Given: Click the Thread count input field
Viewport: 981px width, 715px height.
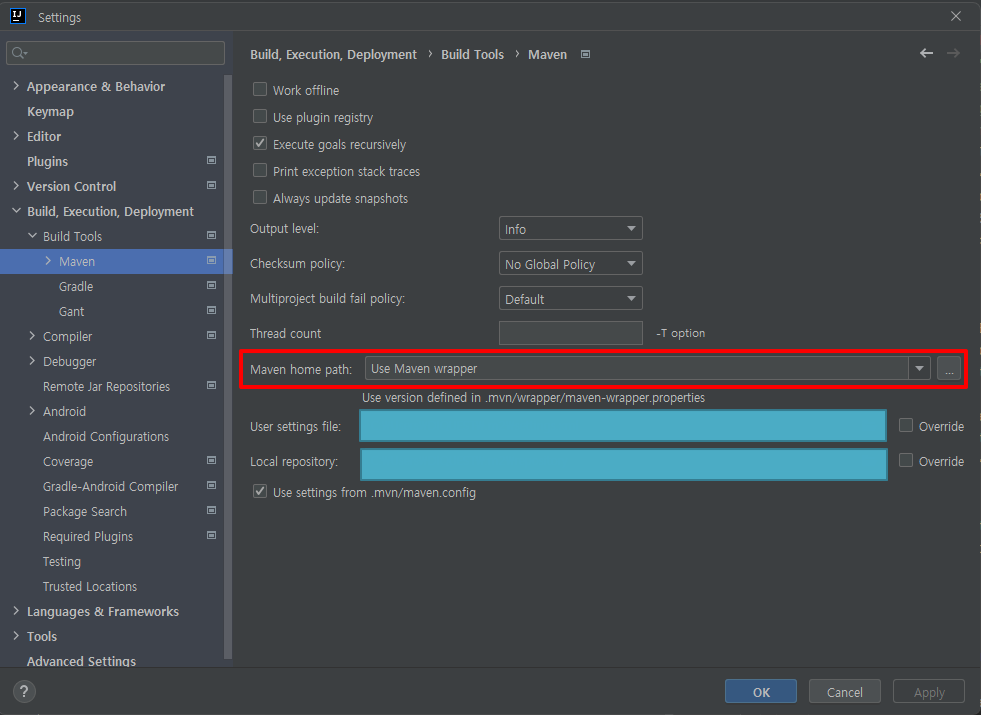Looking at the screenshot, I should pyautogui.click(x=571, y=333).
